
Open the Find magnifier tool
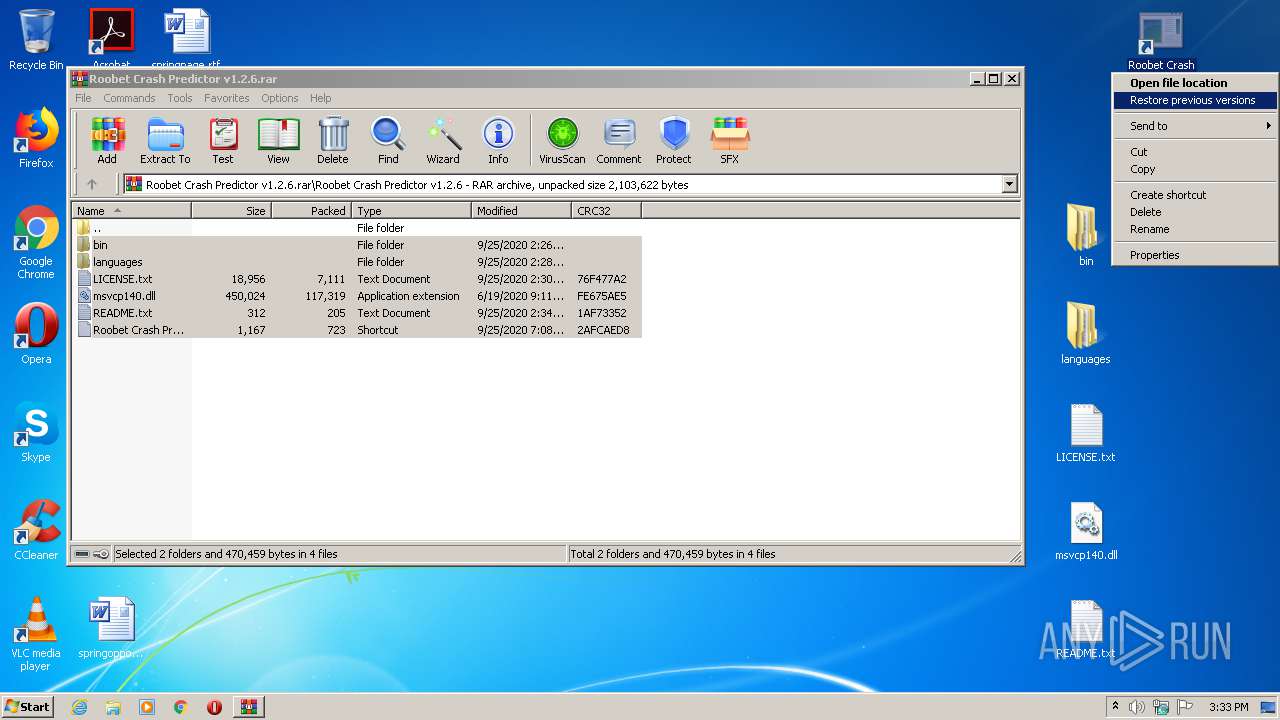388,141
